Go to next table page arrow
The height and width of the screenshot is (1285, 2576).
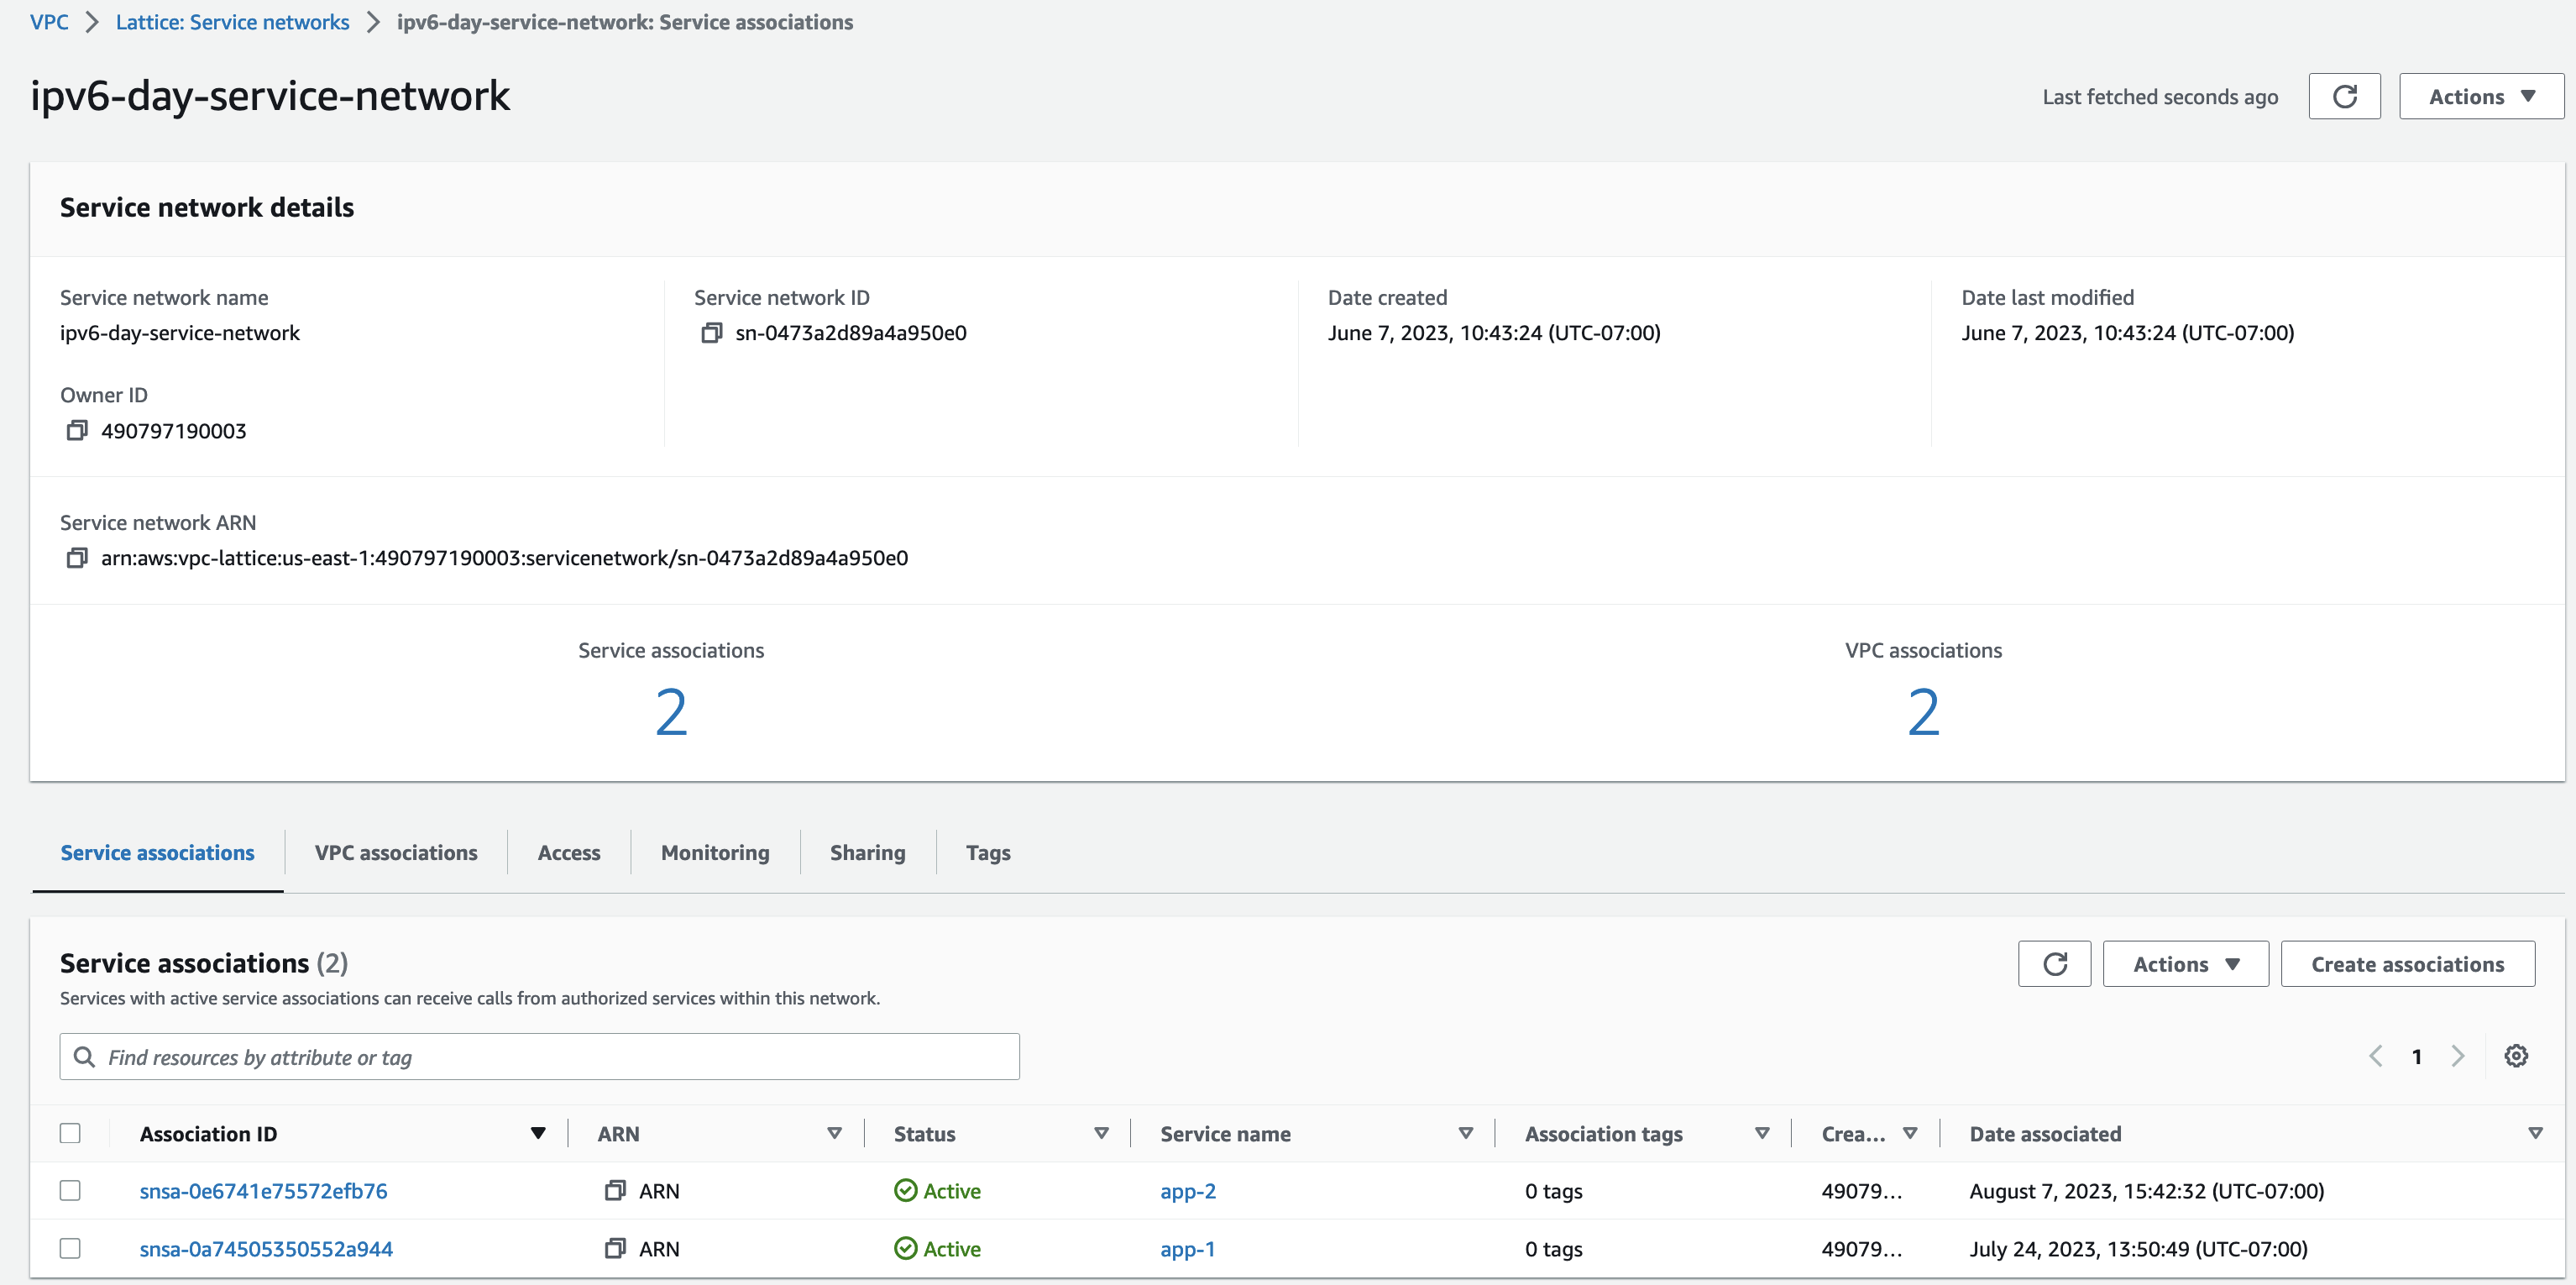[x=2457, y=1056]
